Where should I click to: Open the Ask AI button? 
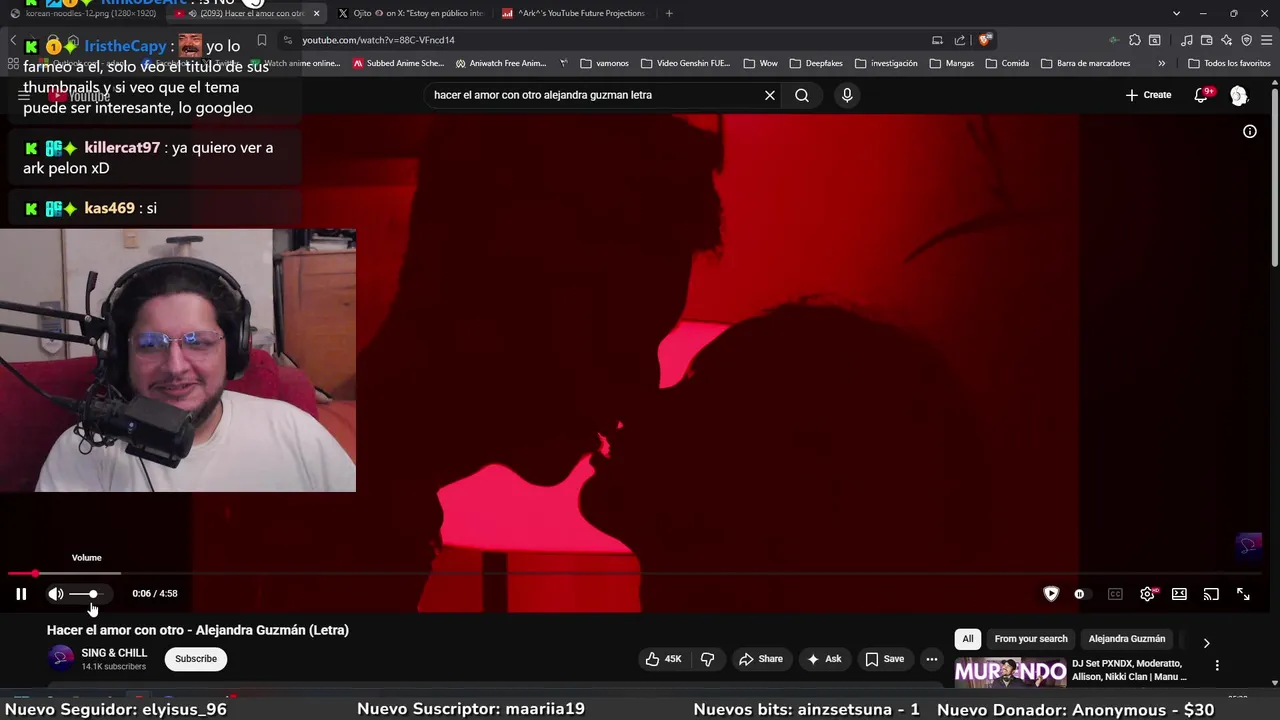click(824, 659)
